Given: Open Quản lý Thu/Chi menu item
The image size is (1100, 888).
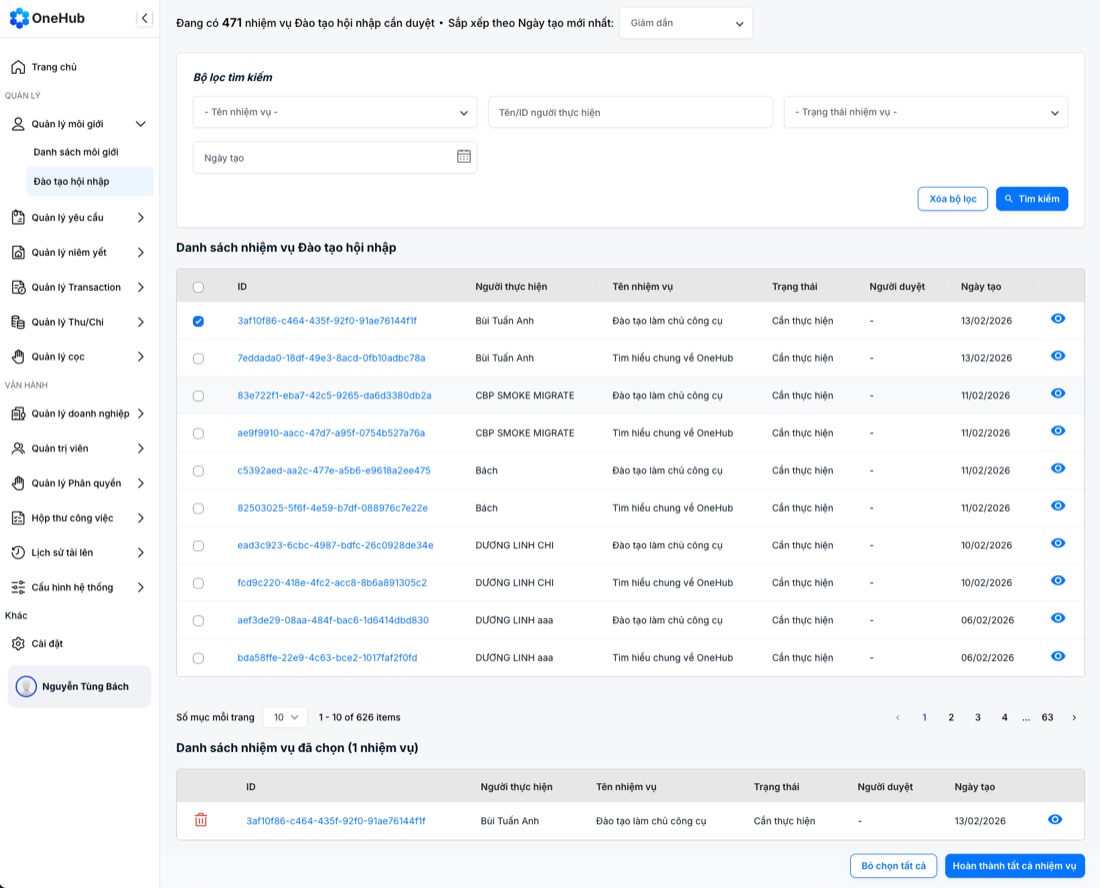Looking at the screenshot, I should [79, 322].
